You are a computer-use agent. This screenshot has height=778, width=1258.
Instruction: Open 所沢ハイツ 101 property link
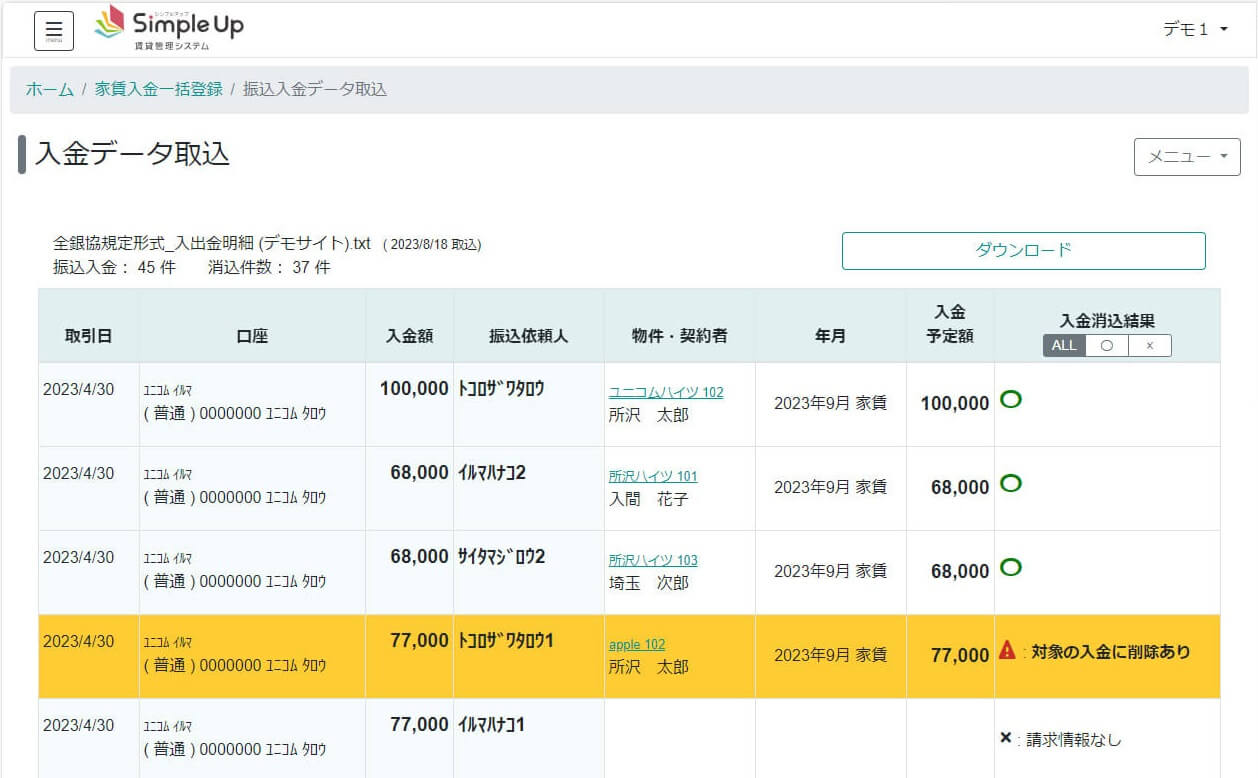(653, 476)
